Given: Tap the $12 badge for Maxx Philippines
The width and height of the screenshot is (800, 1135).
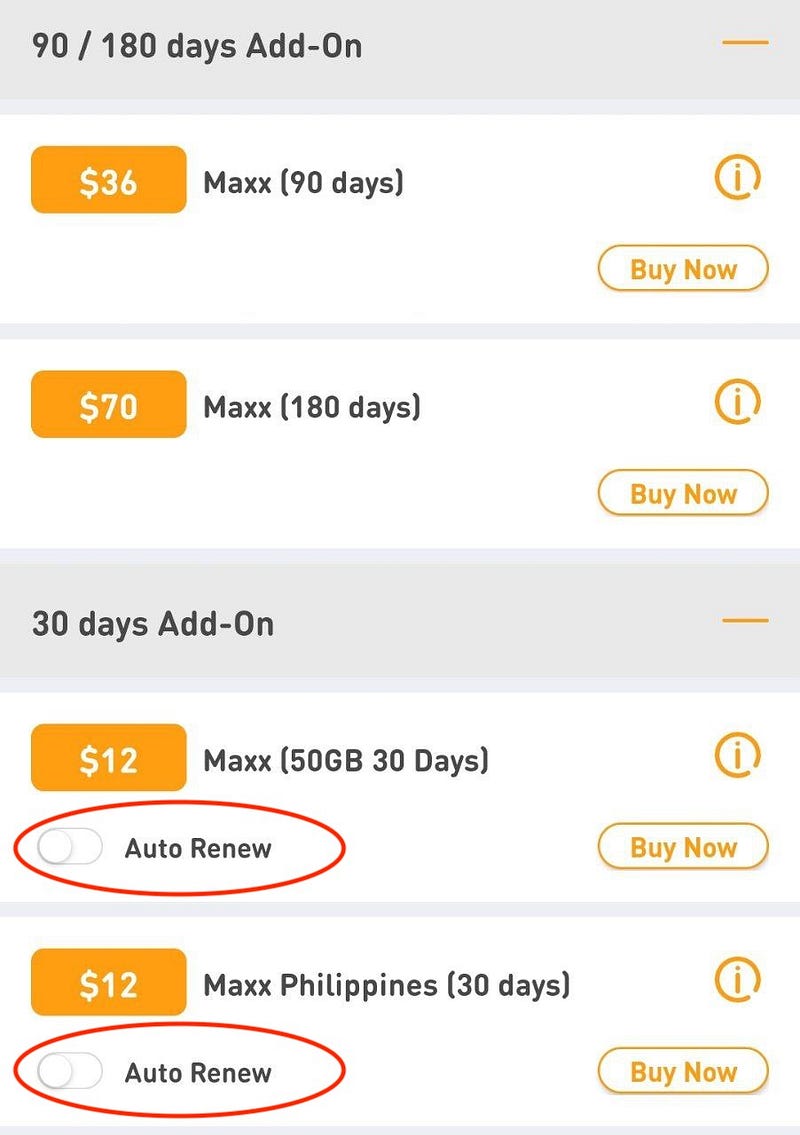Looking at the screenshot, I should pyautogui.click(x=109, y=983).
